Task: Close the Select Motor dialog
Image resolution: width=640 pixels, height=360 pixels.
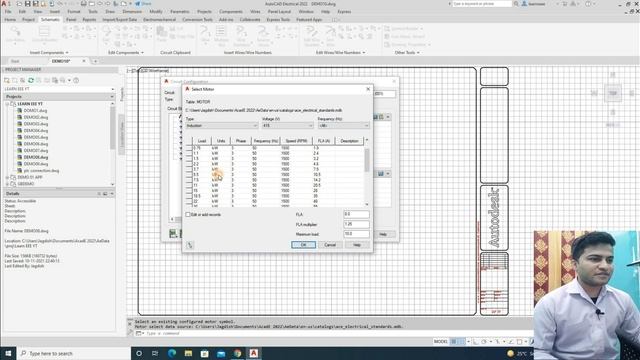Action: click(368, 89)
